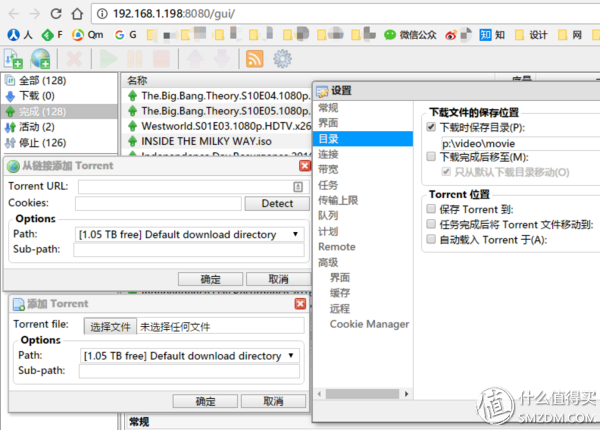Select 高级 settings category
The height and width of the screenshot is (430, 600).
[x=328, y=262]
